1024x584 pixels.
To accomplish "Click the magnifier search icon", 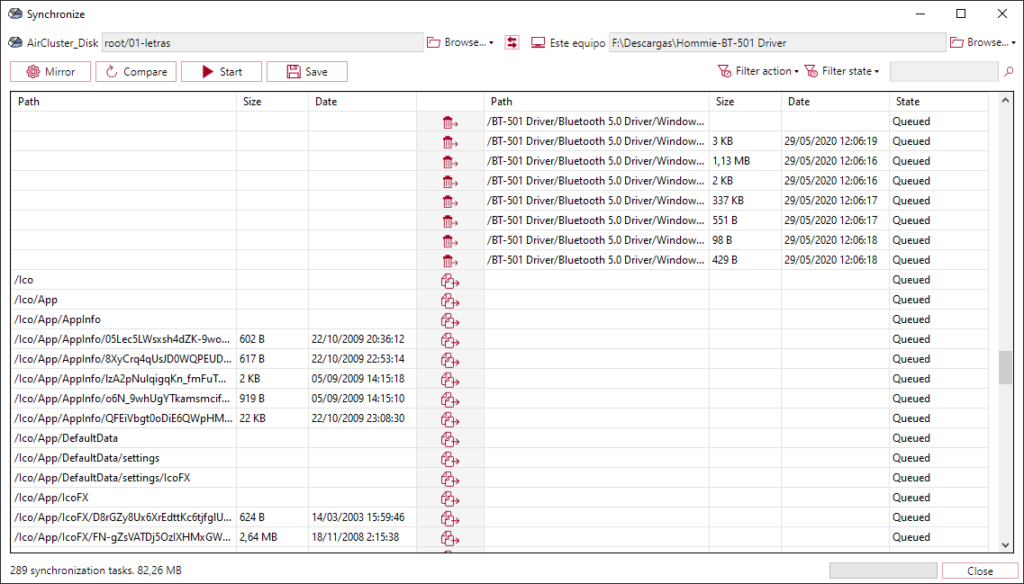I will [x=1009, y=71].
